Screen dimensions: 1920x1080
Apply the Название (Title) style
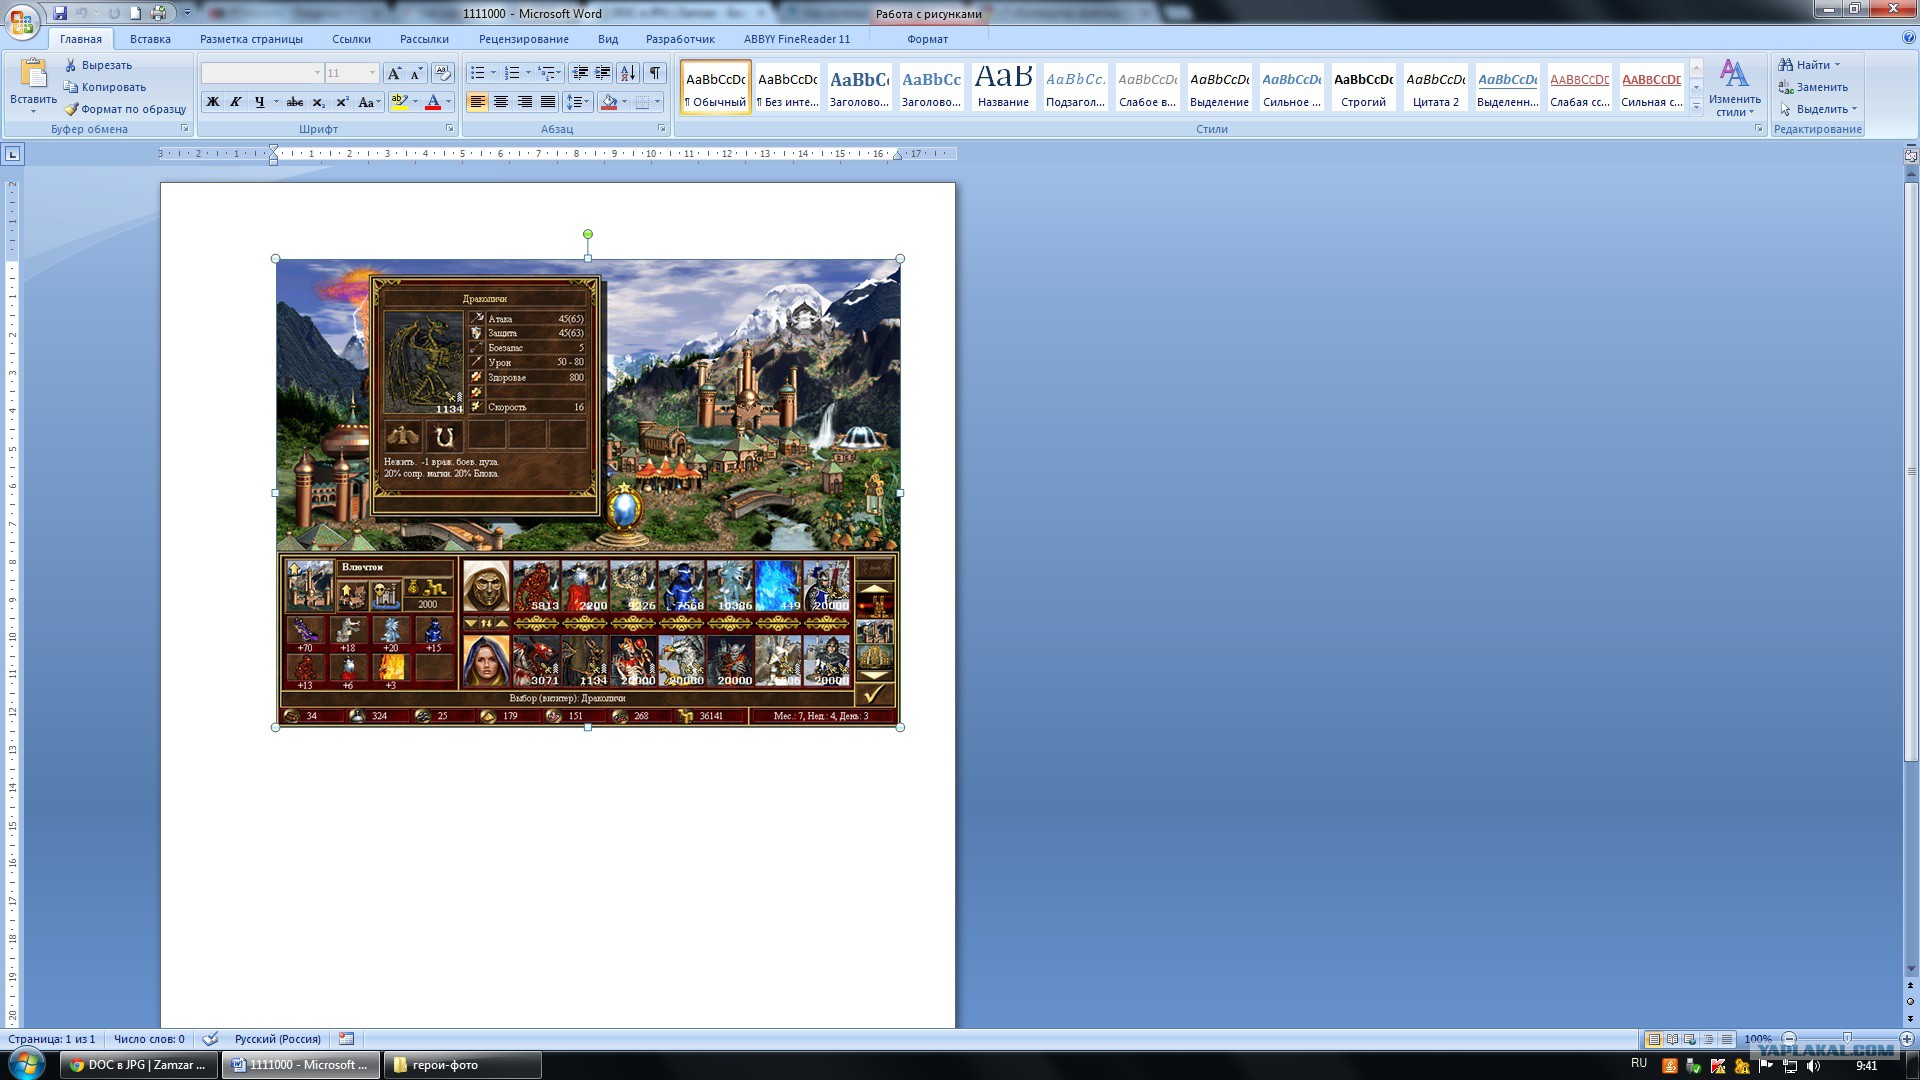(1003, 86)
